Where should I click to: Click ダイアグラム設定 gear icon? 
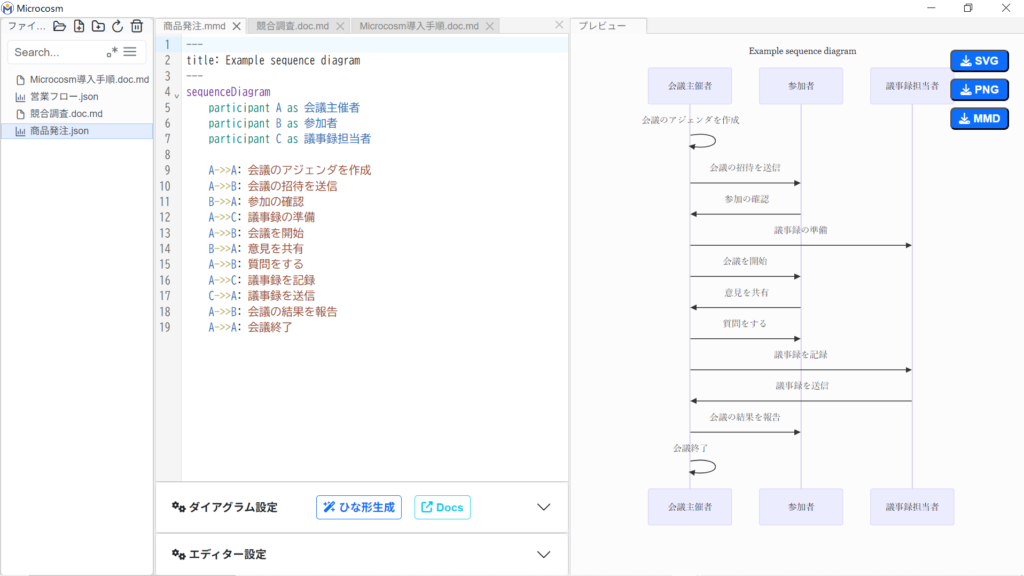click(178, 507)
